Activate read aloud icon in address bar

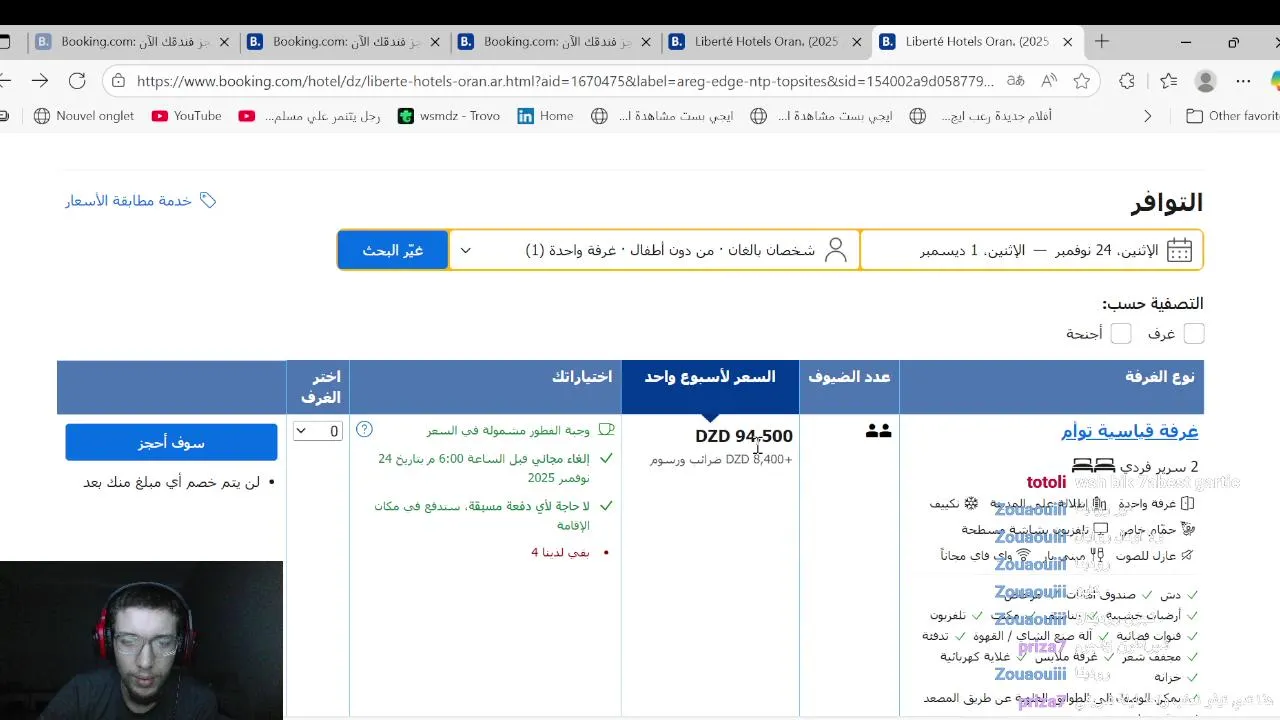pos(1048,81)
